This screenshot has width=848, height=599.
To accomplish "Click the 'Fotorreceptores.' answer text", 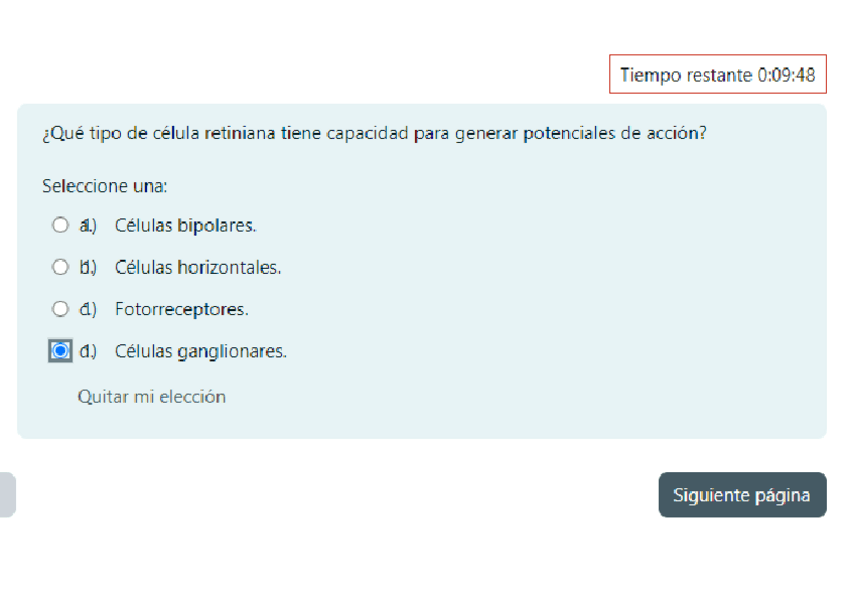I will (181, 310).
